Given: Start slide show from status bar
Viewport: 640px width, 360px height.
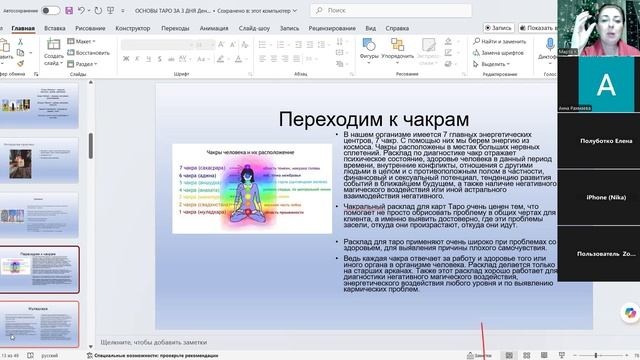Looking at the screenshot, I should 562,356.
